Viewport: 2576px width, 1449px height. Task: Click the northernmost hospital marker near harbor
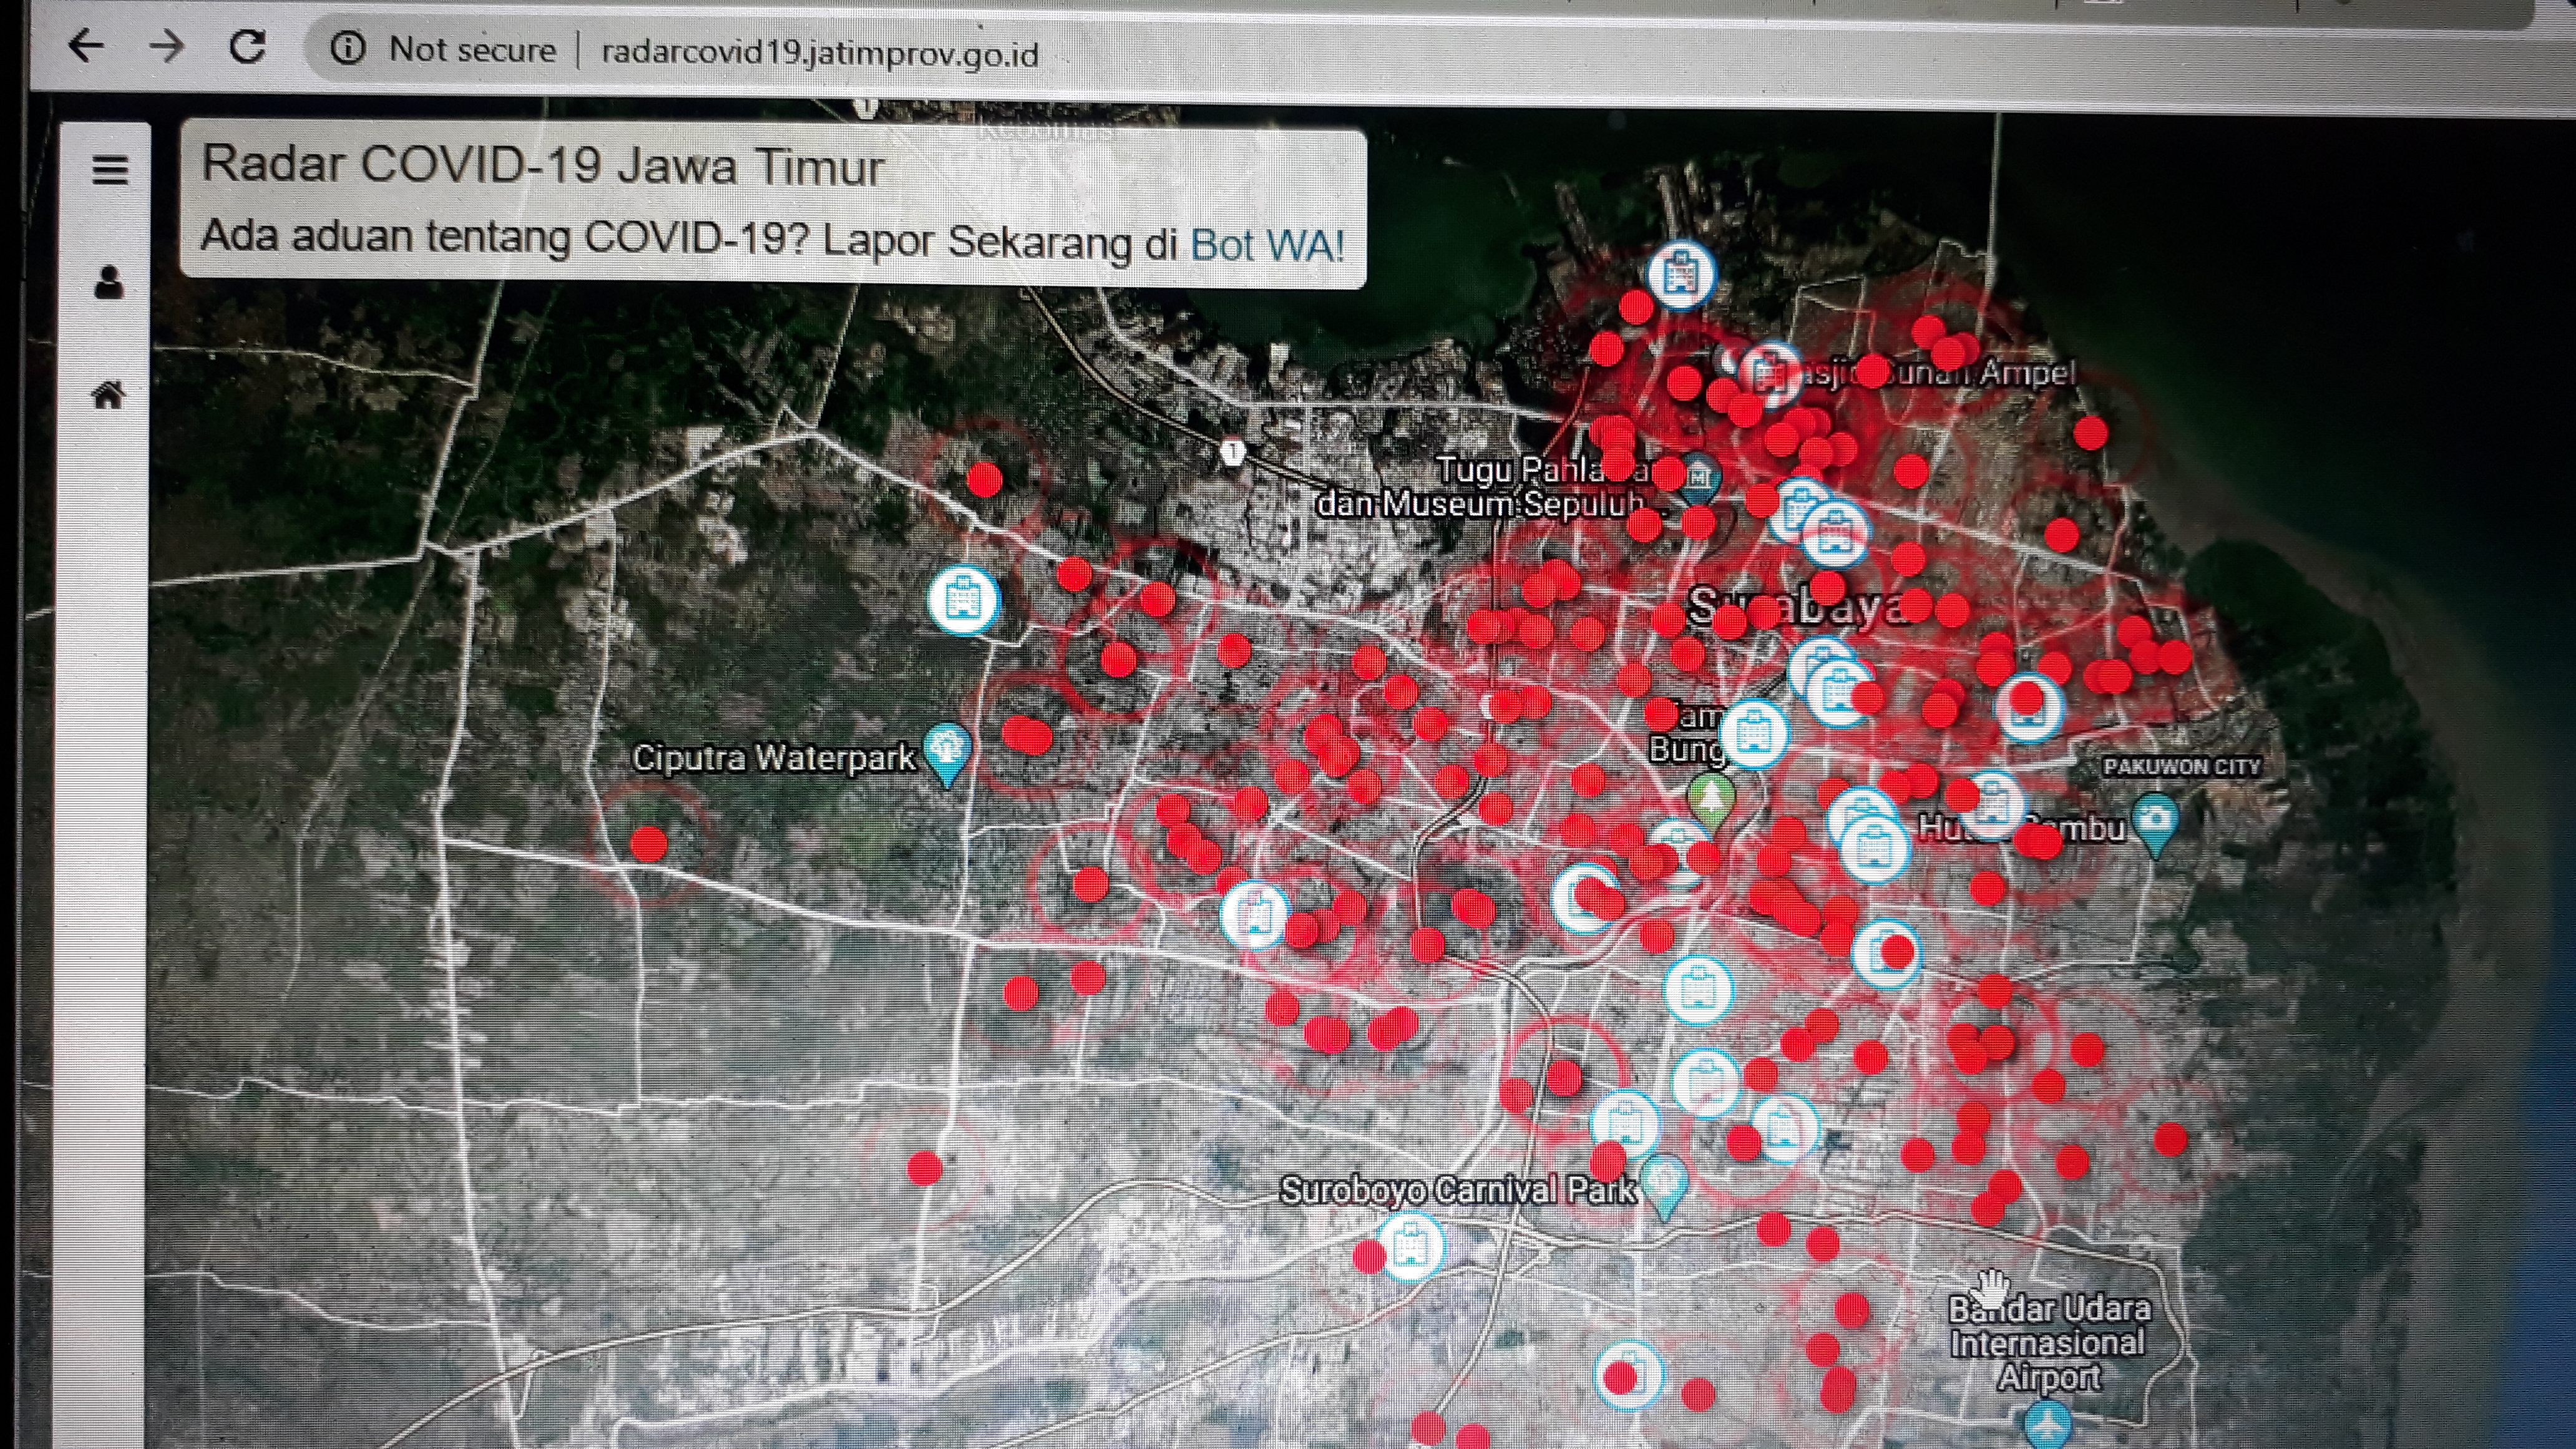tap(1681, 274)
